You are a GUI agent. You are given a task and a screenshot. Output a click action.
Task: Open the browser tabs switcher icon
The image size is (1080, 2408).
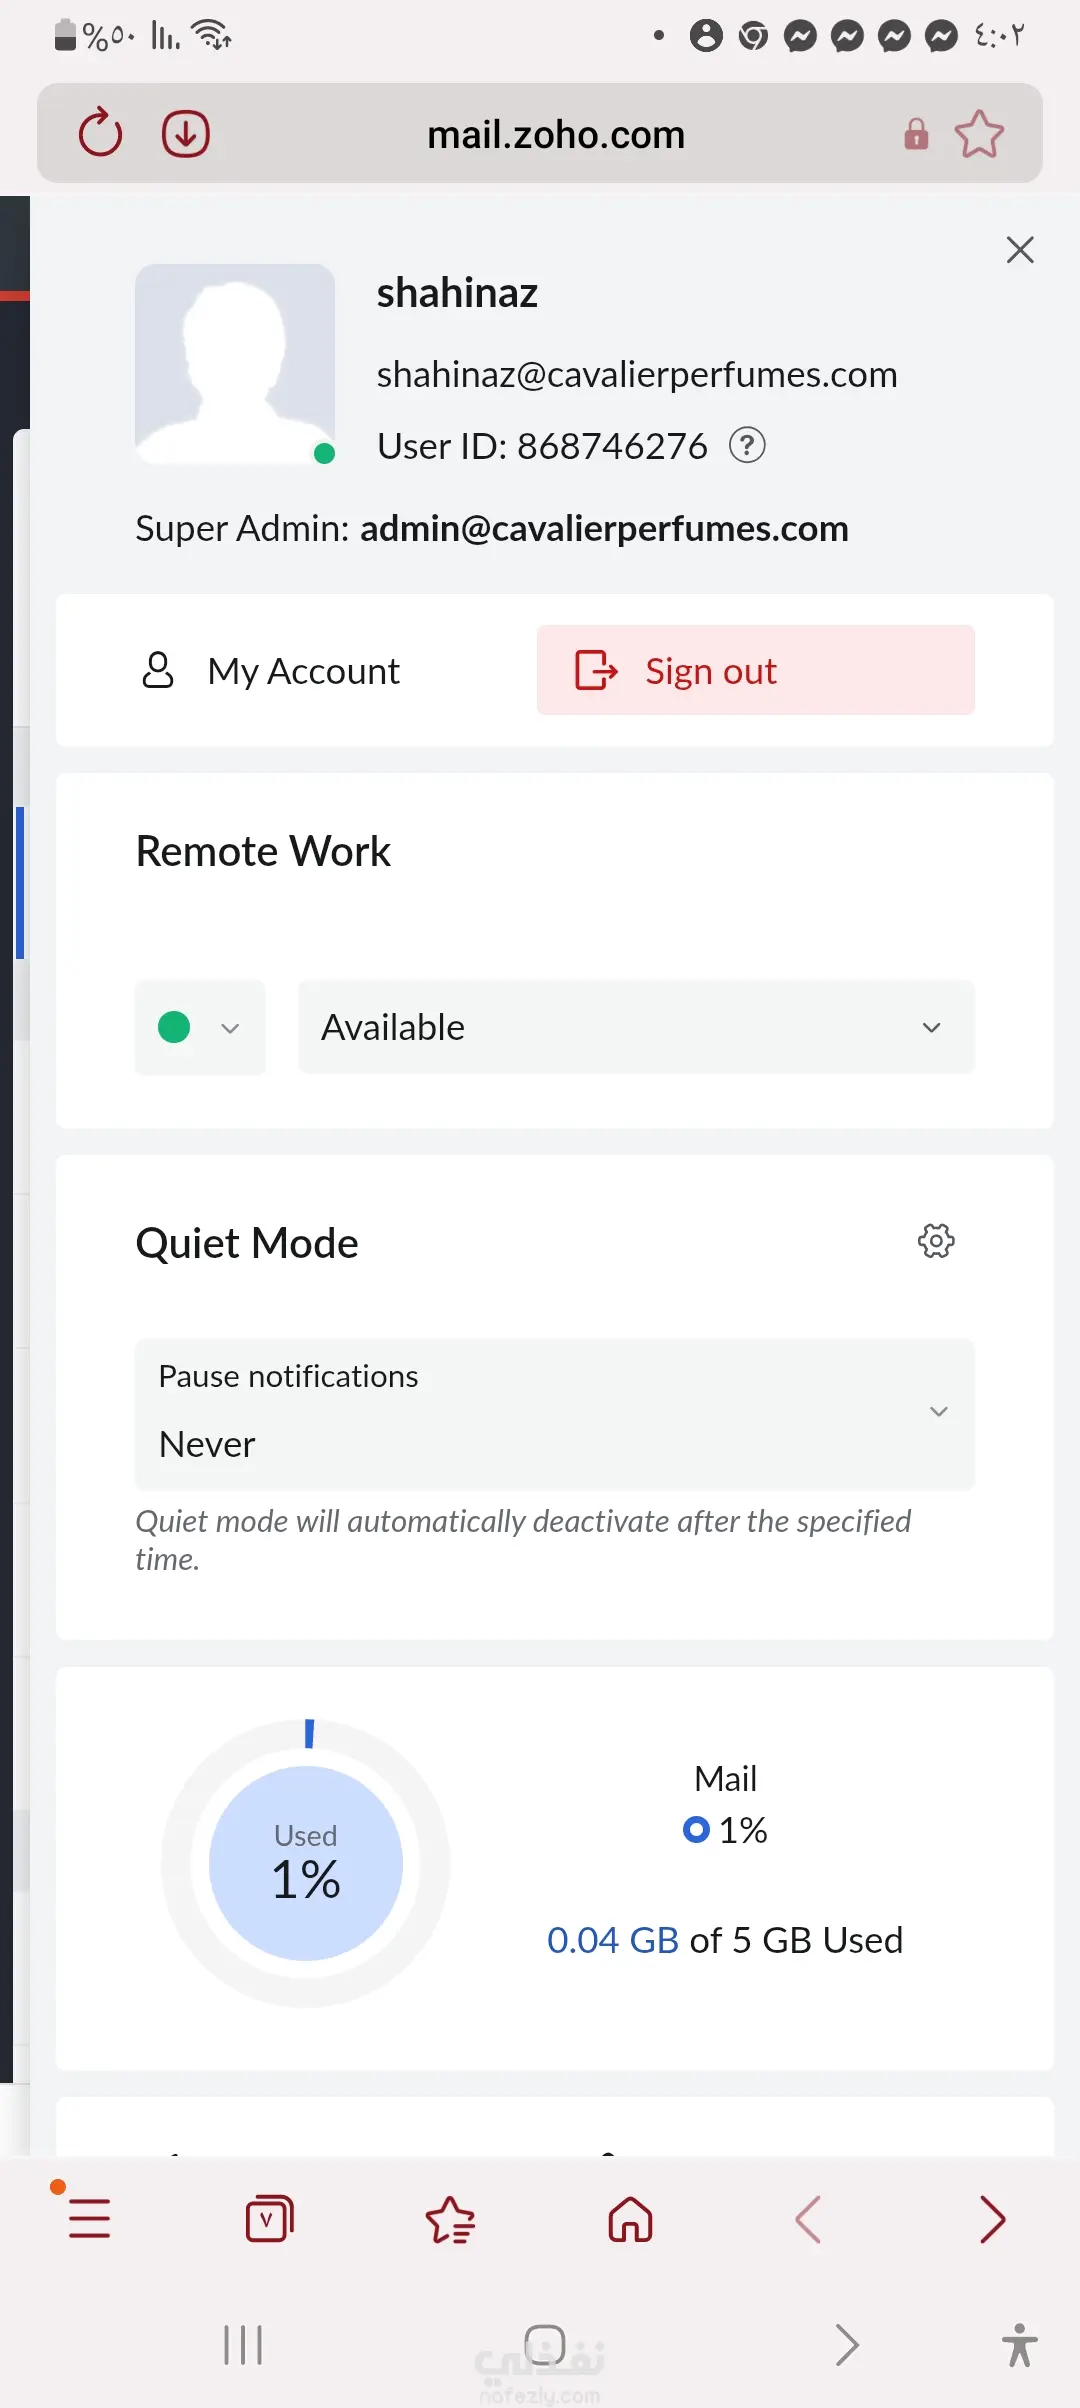(x=269, y=2219)
